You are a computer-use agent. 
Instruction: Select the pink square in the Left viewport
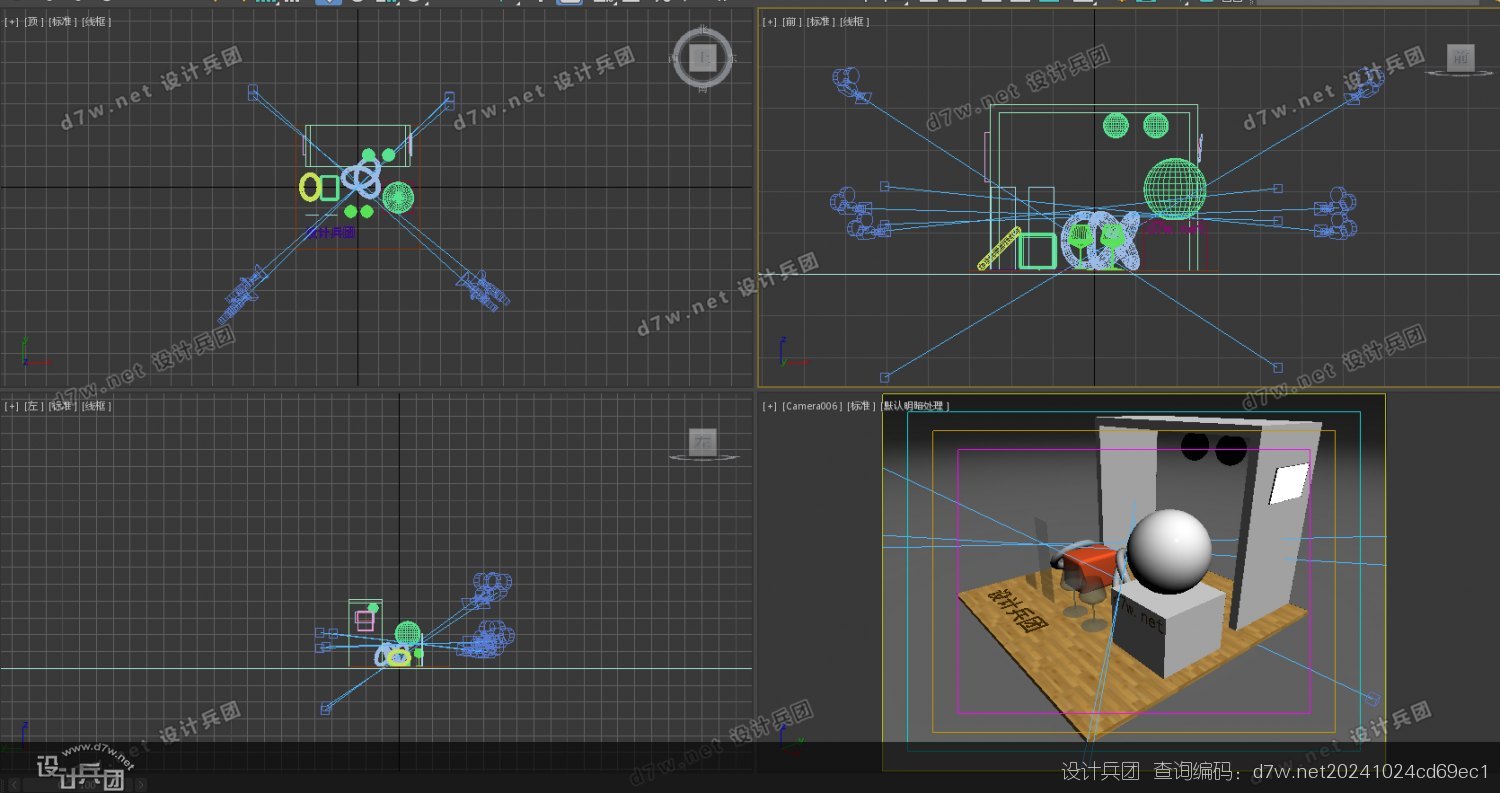pos(365,620)
